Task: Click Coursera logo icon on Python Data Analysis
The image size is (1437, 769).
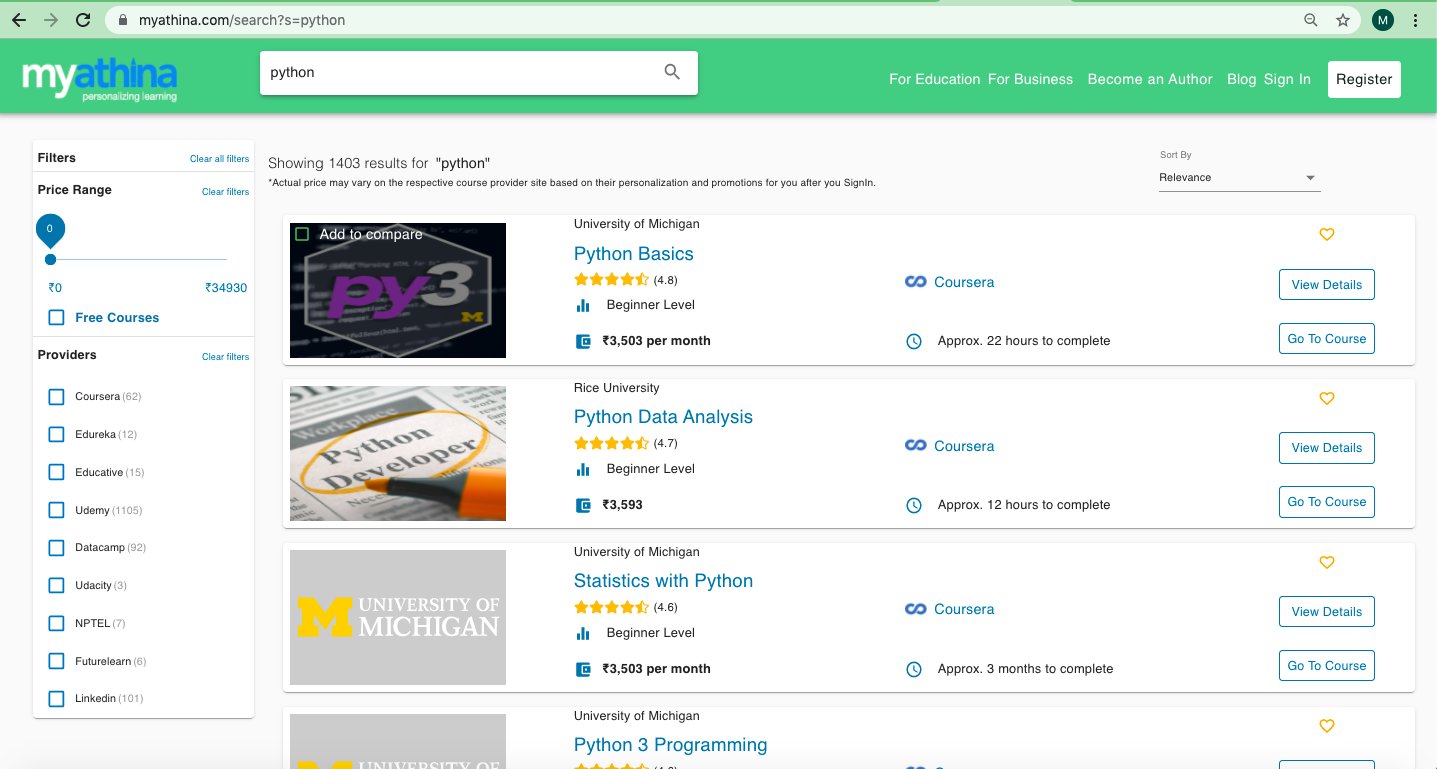Action: pos(915,446)
